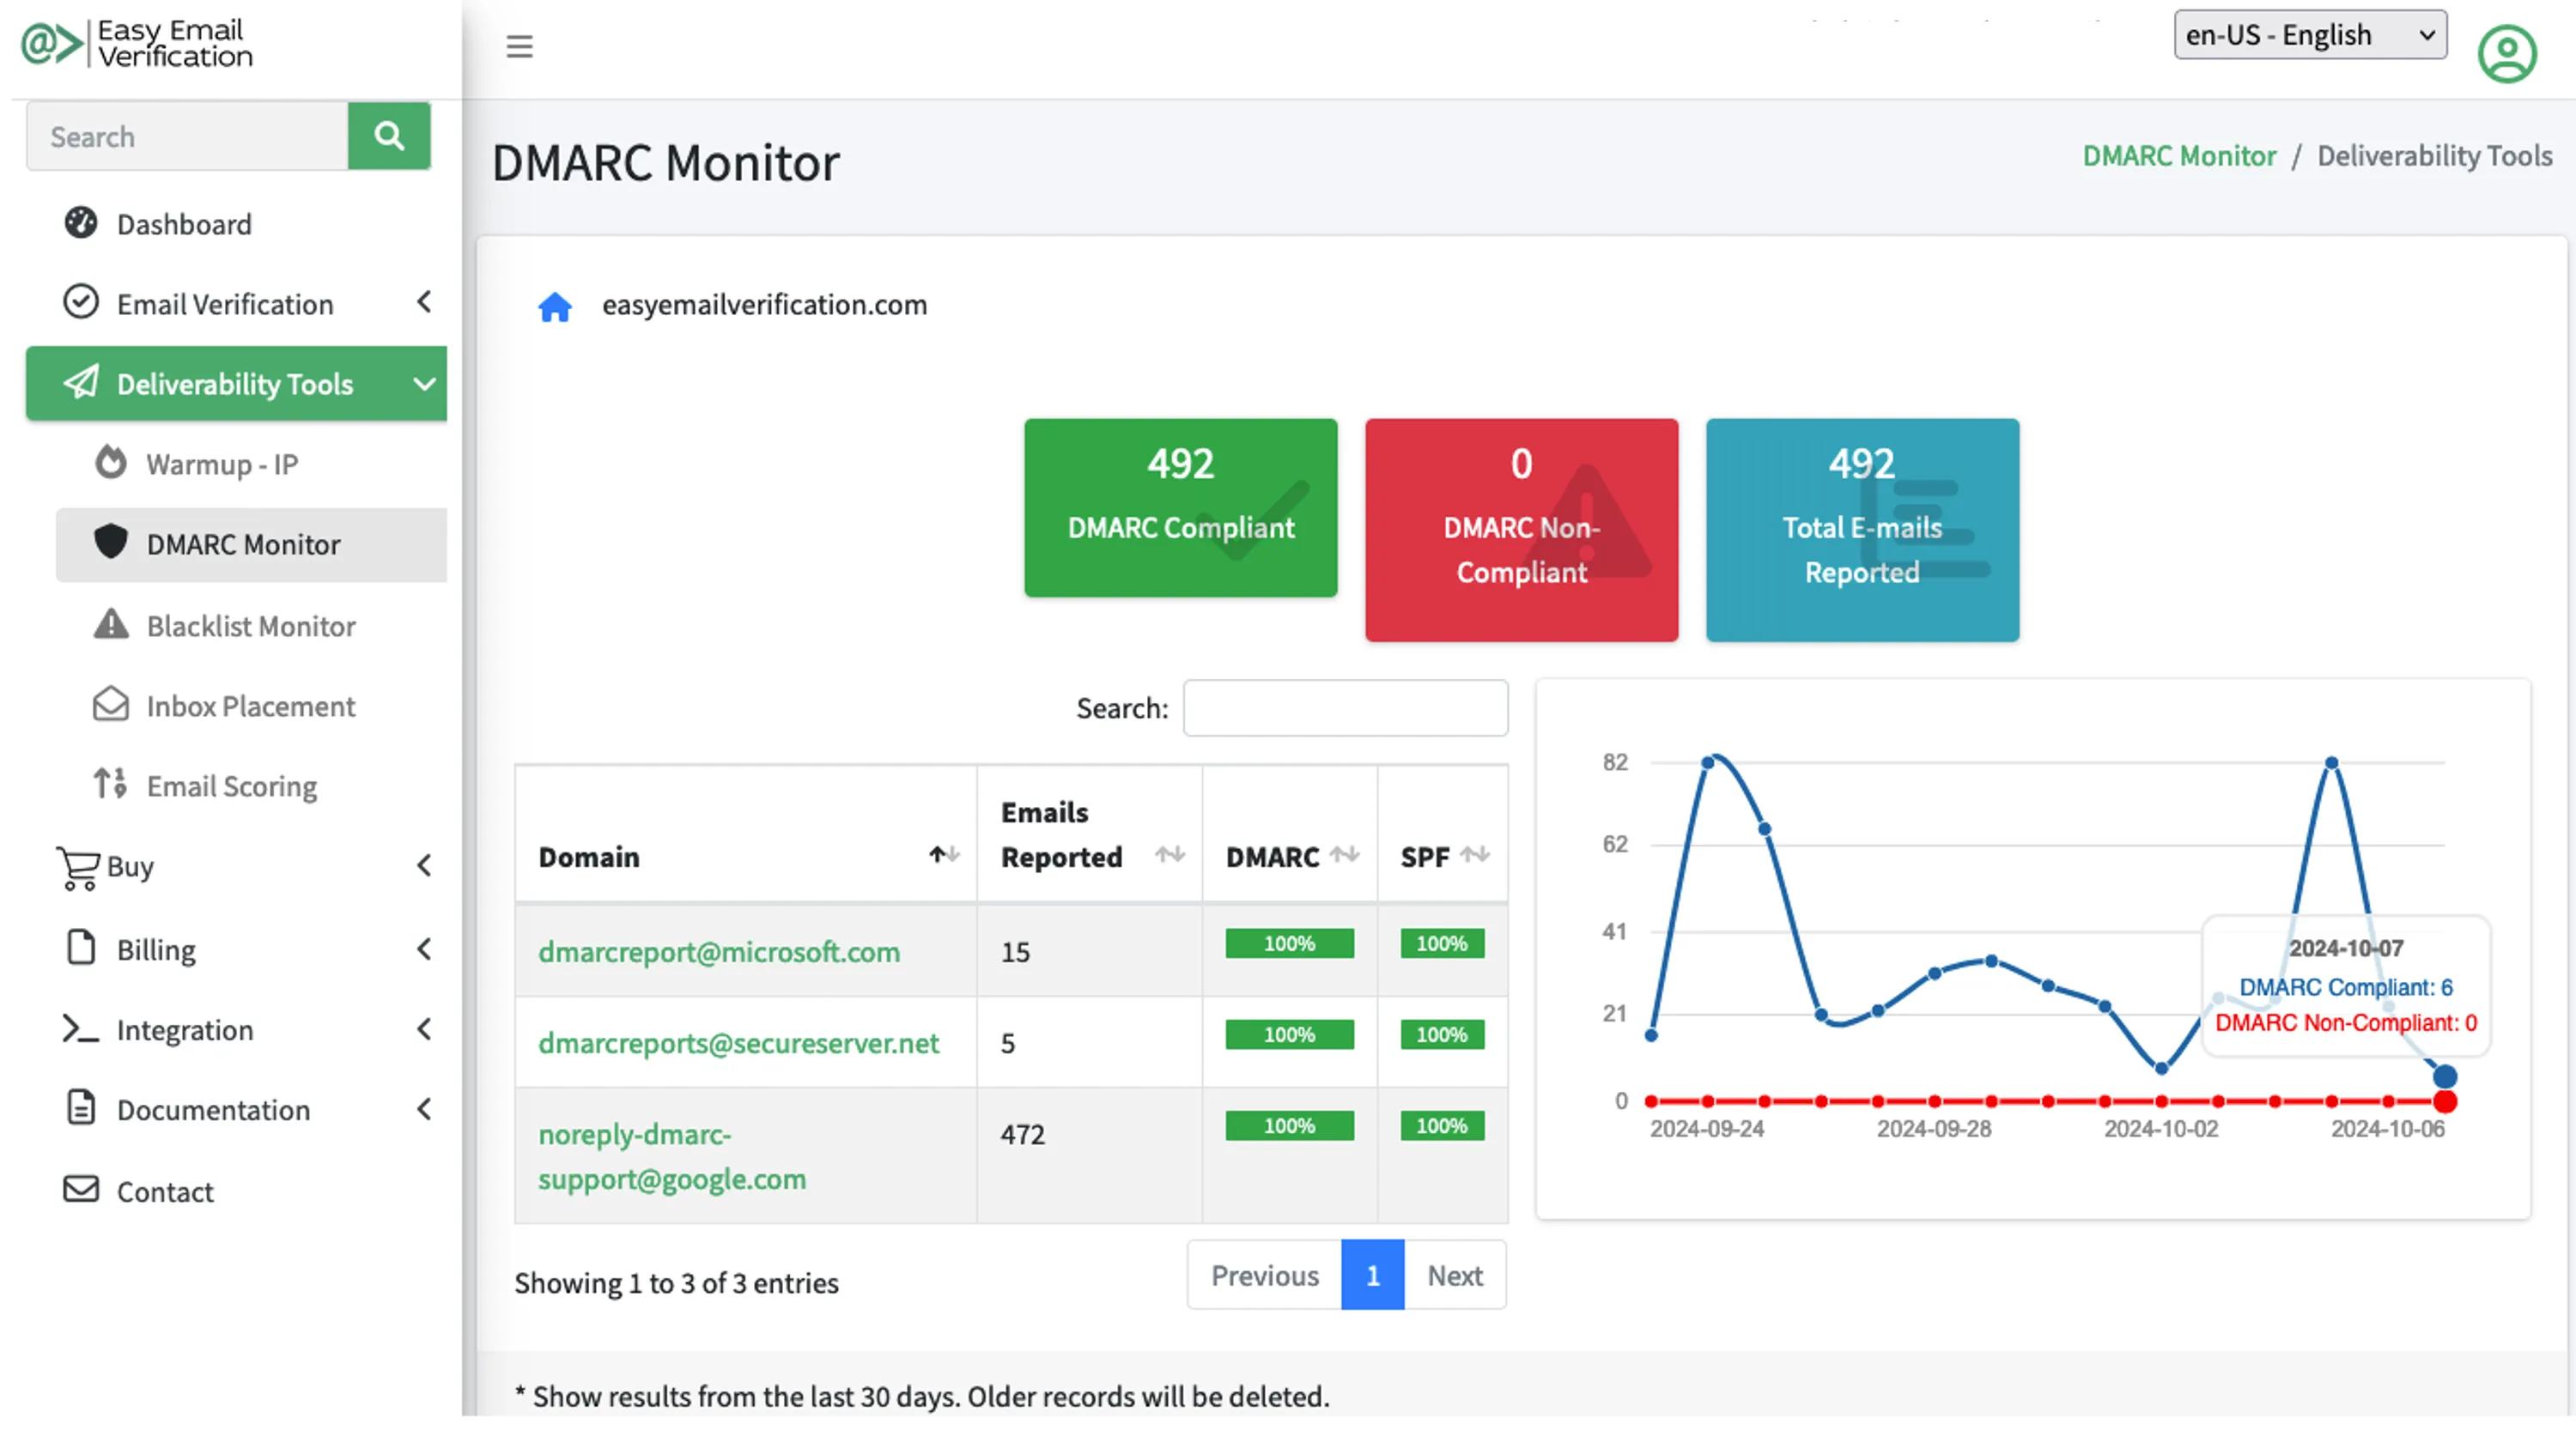2576x1449 pixels.
Task: Click Microsoft row DMARC 100% progress bar
Action: [x=1290, y=944]
